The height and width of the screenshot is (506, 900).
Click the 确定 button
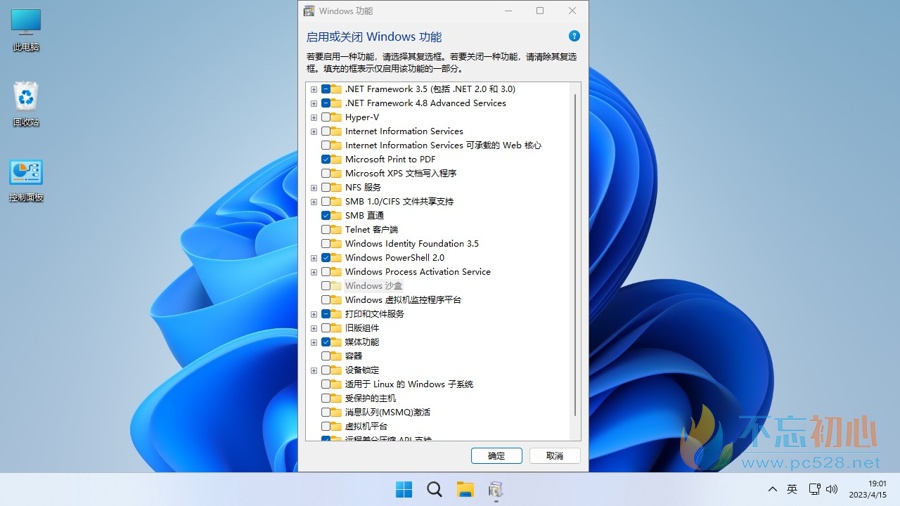pyautogui.click(x=496, y=455)
